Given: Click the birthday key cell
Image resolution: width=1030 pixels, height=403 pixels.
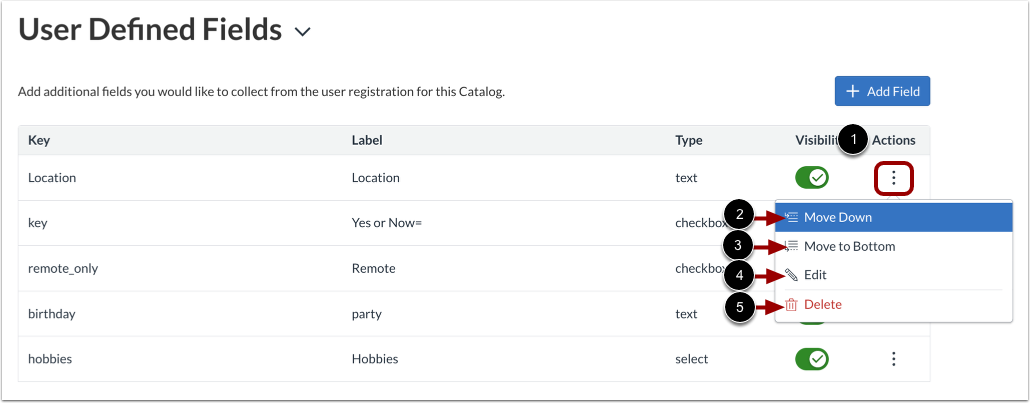Looking at the screenshot, I should click(52, 313).
